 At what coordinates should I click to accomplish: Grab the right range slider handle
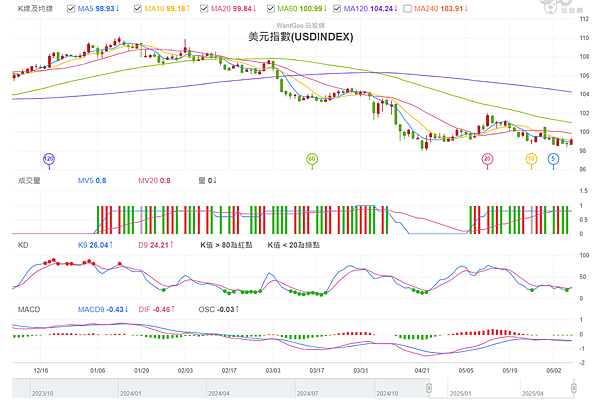point(574,388)
